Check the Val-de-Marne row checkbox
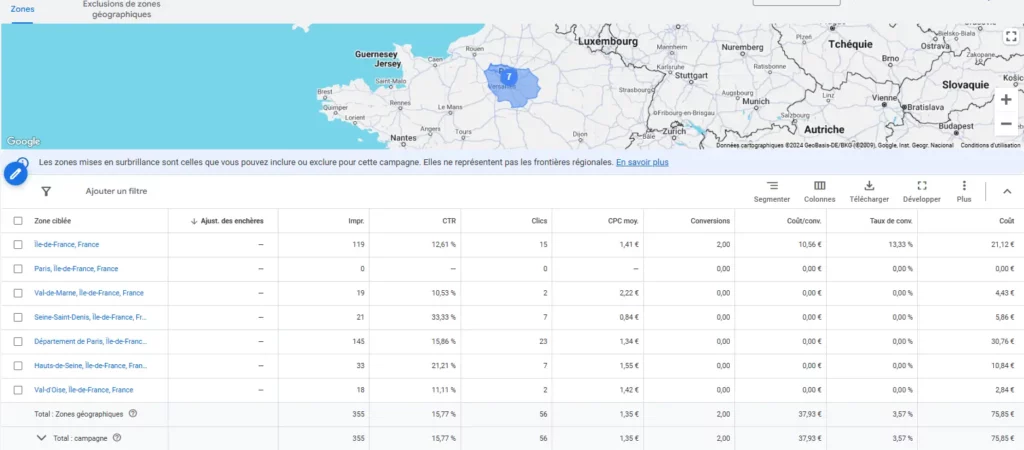 [18, 293]
